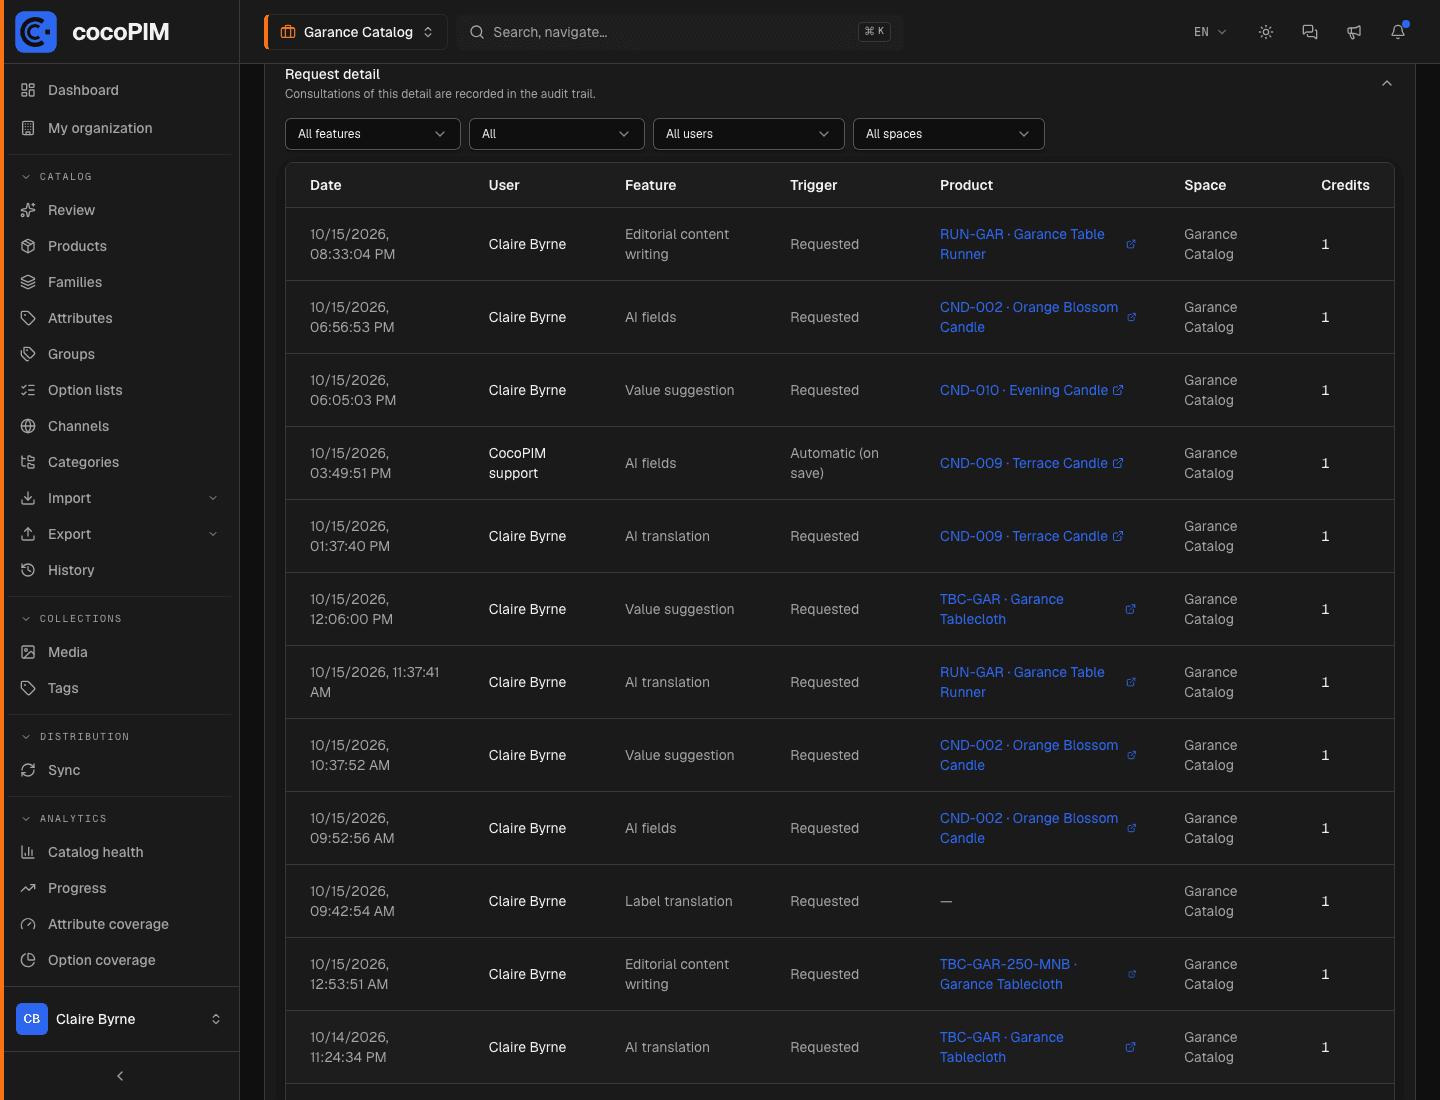
Task: Open the Review page
Action: coord(120,210)
